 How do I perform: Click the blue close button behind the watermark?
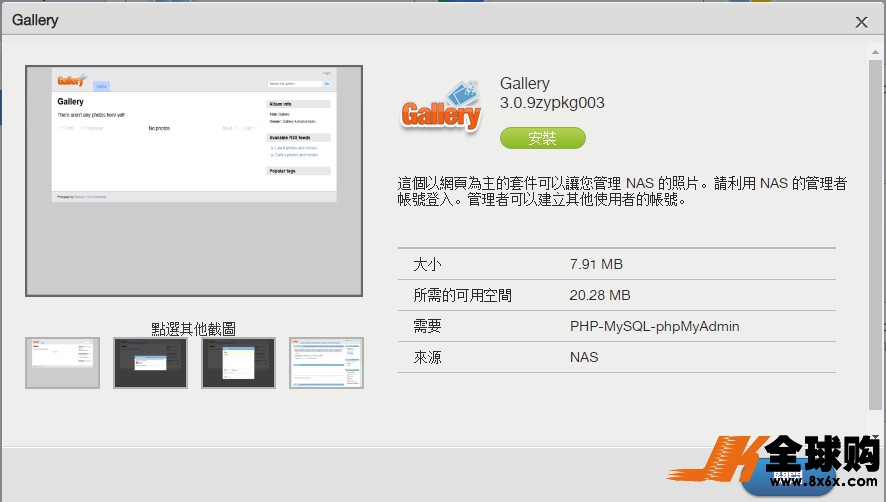[x=788, y=478]
